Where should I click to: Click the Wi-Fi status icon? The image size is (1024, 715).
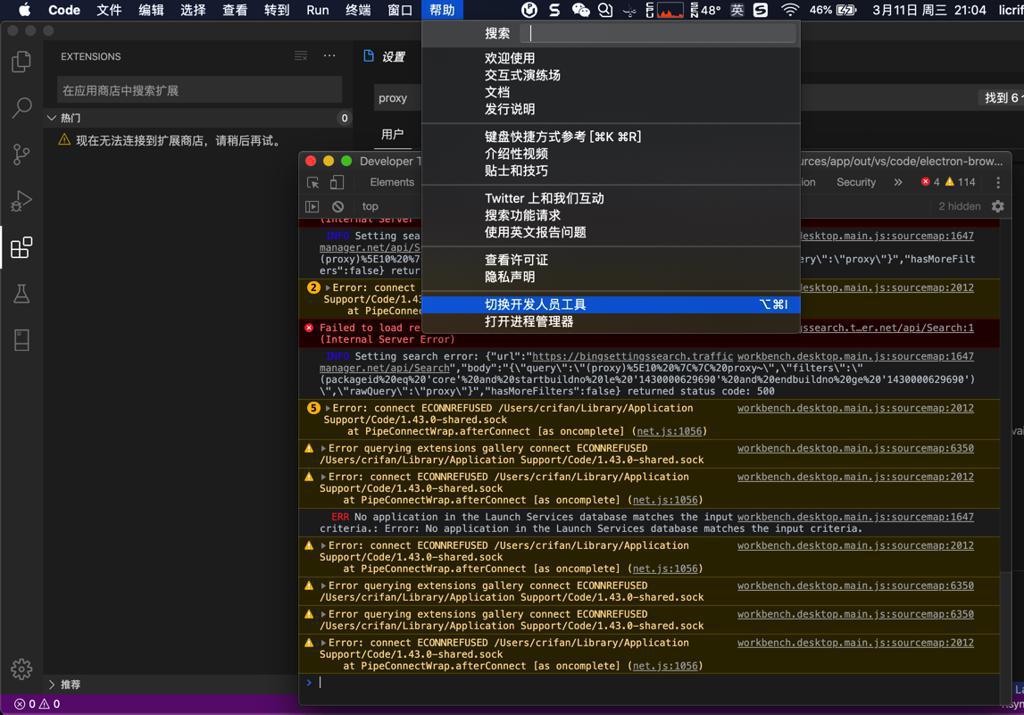coord(790,10)
